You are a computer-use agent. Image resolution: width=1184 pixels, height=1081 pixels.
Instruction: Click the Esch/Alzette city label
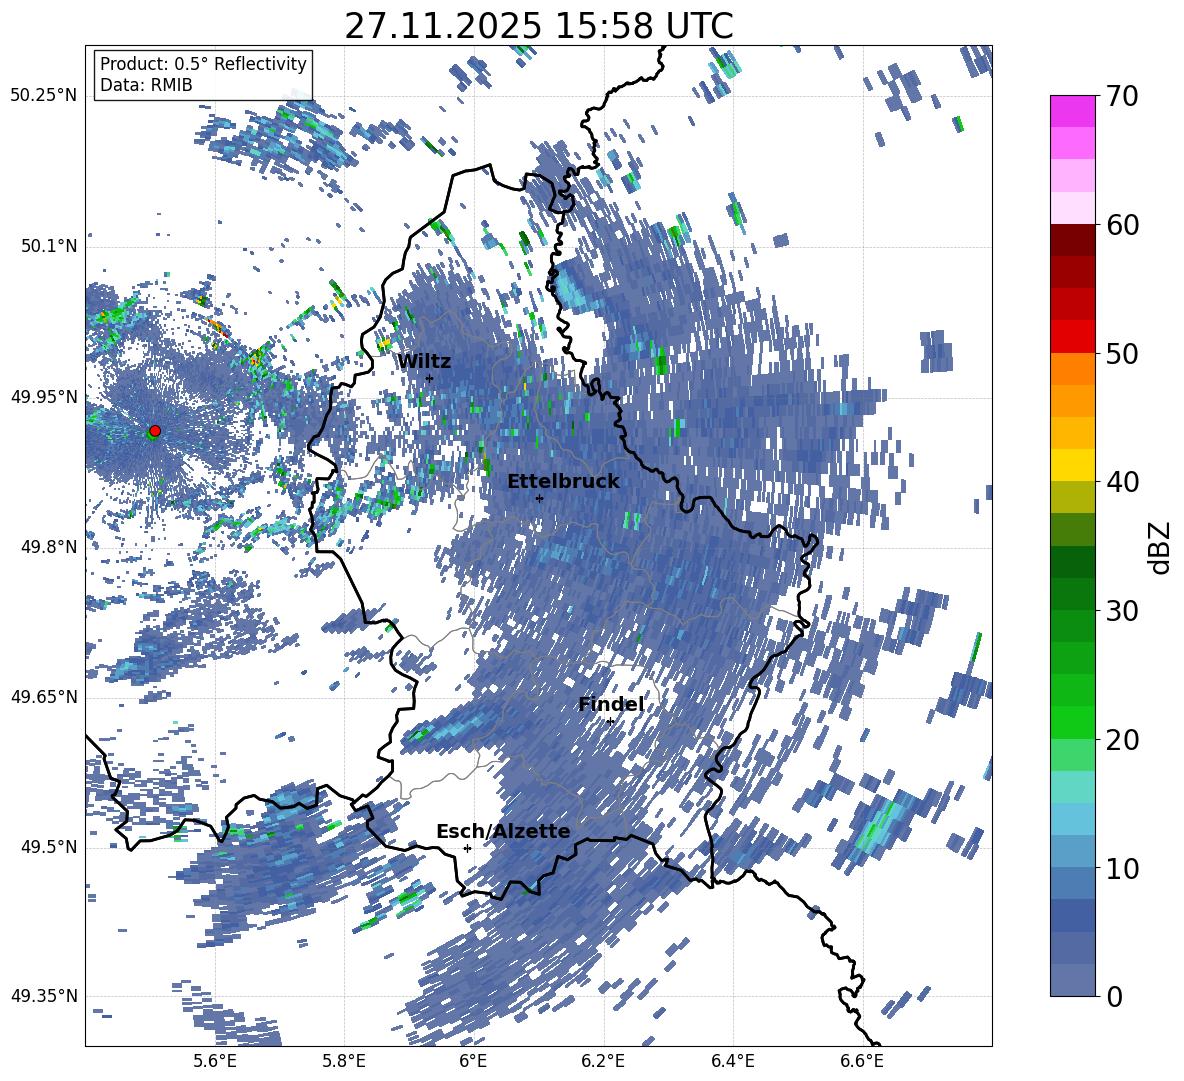503,831
